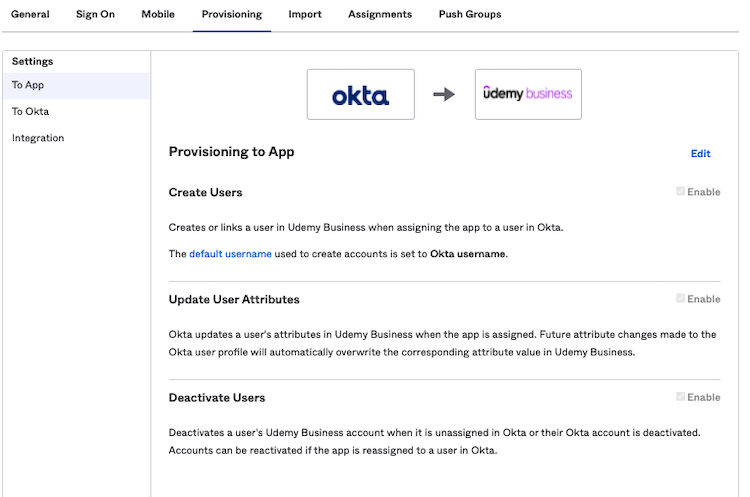
Task: Toggle the Update User Attributes Enable checkbox
Action: coord(681,299)
